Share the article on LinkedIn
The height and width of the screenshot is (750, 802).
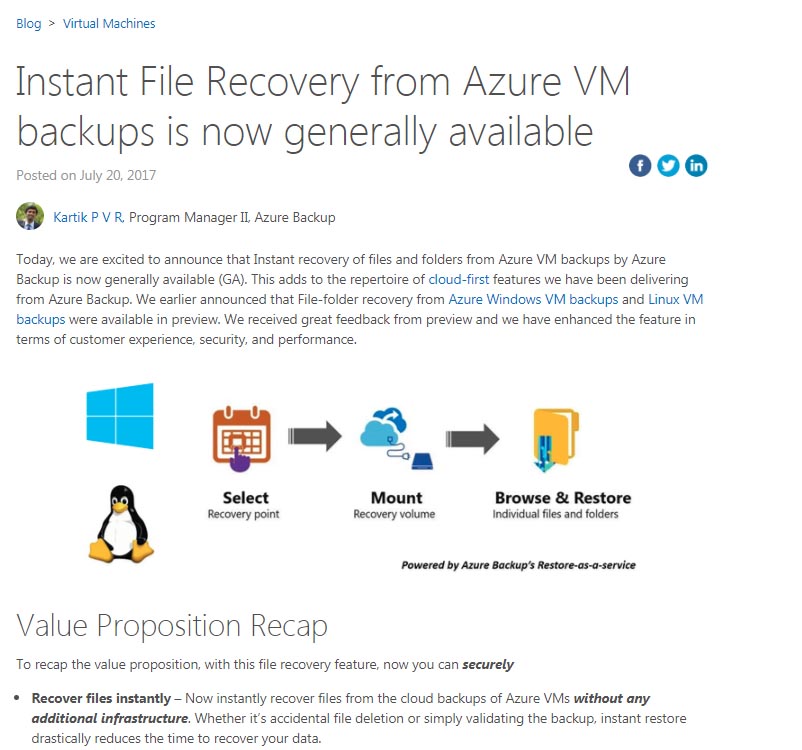[696, 165]
